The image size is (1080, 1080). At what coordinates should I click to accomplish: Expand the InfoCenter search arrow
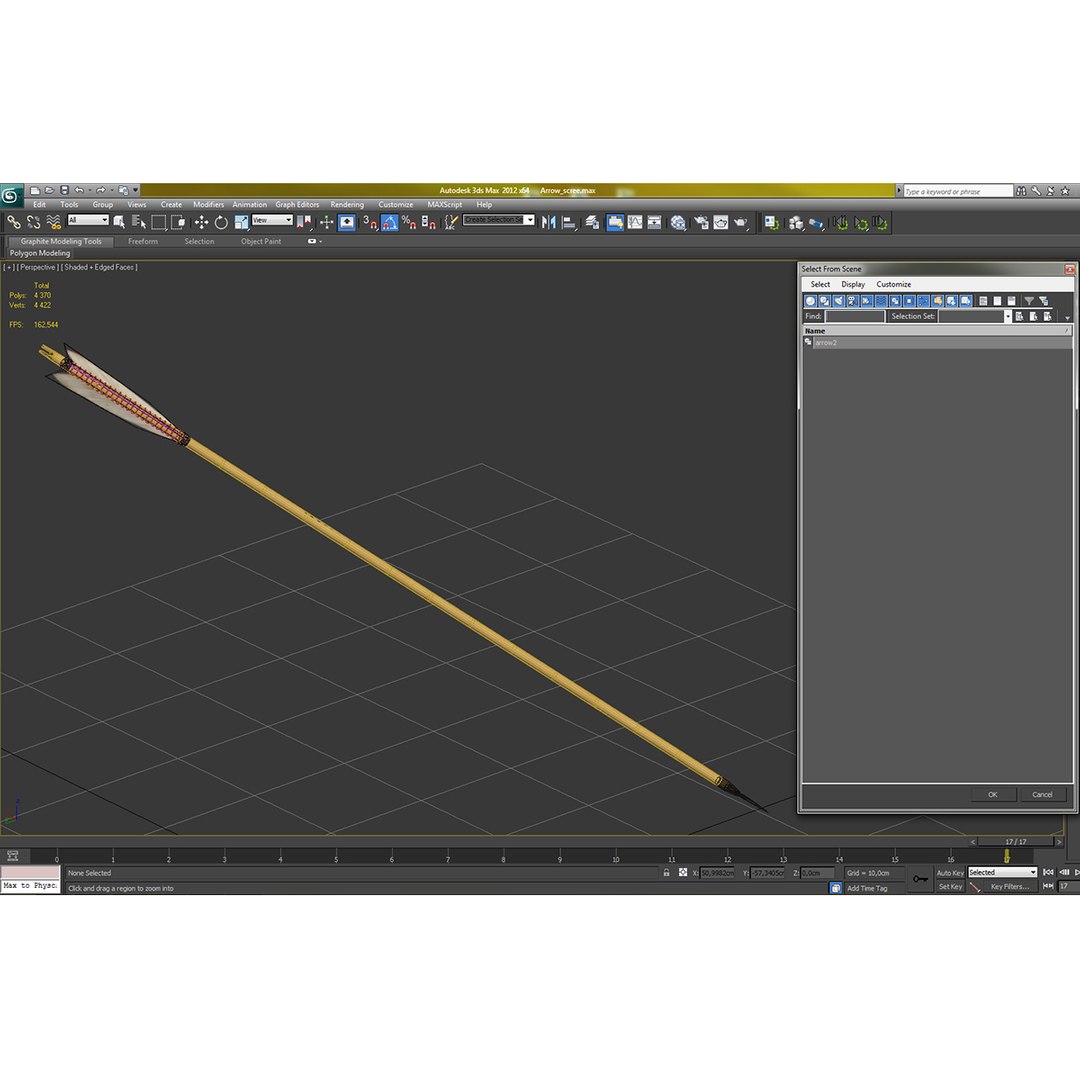pos(899,191)
